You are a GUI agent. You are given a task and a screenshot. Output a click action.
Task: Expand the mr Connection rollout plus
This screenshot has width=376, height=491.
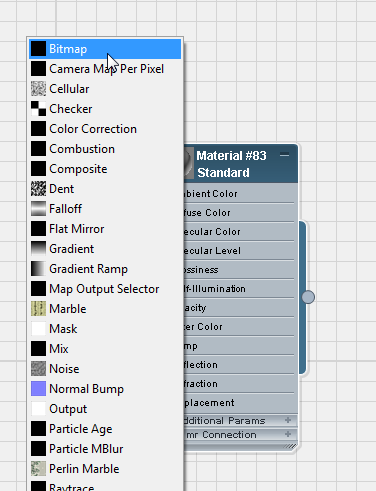pos(288,434)
